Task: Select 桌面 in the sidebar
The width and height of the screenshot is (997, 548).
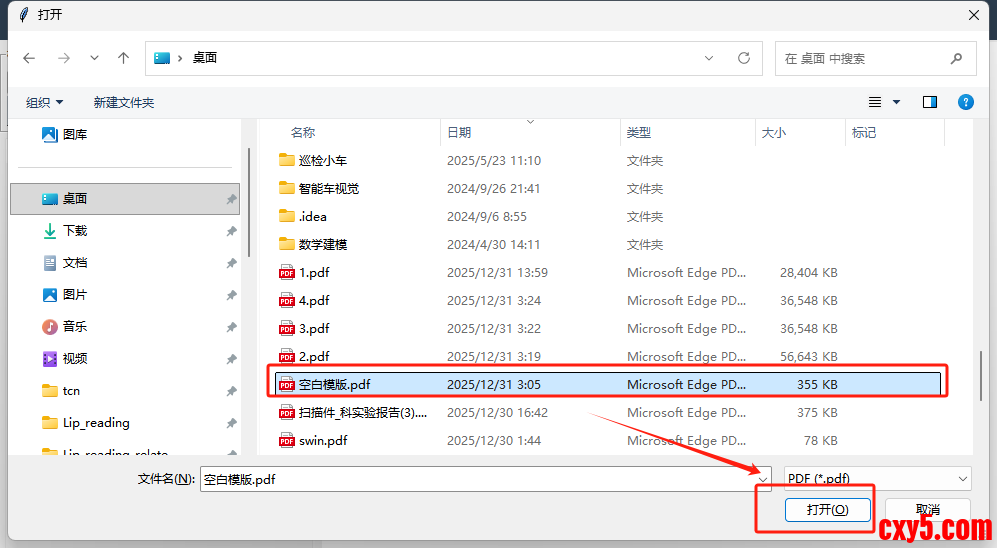Action: [125, 199]
